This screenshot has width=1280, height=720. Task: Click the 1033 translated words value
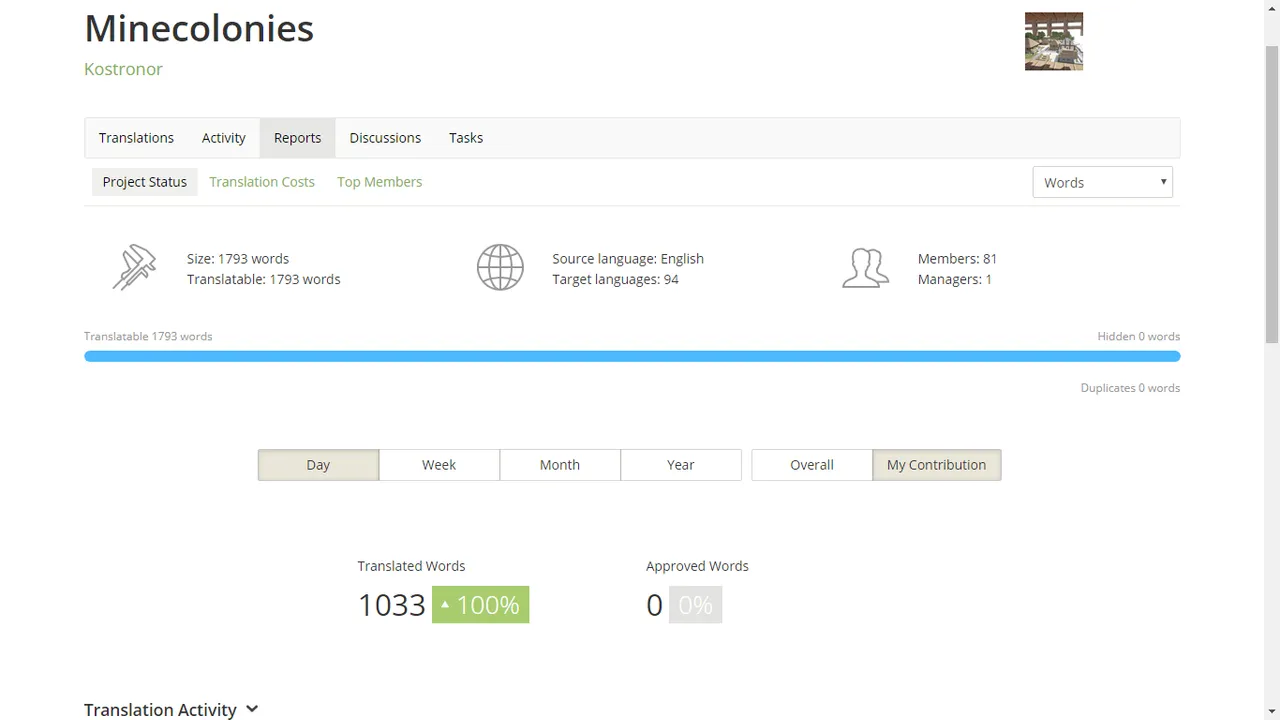point(392,605)
